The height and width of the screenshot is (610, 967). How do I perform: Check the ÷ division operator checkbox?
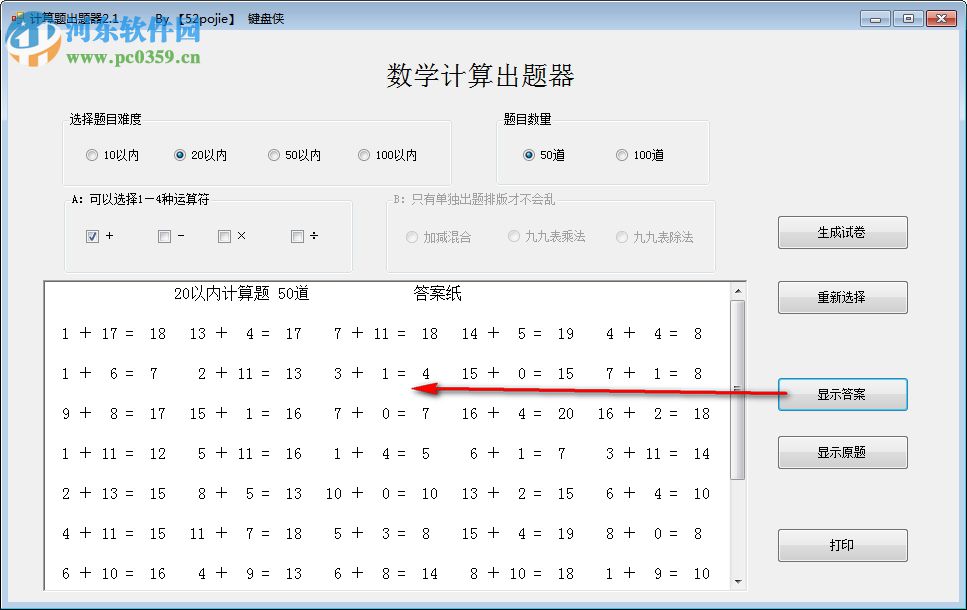pyautogui.click(x=295, y=236)
